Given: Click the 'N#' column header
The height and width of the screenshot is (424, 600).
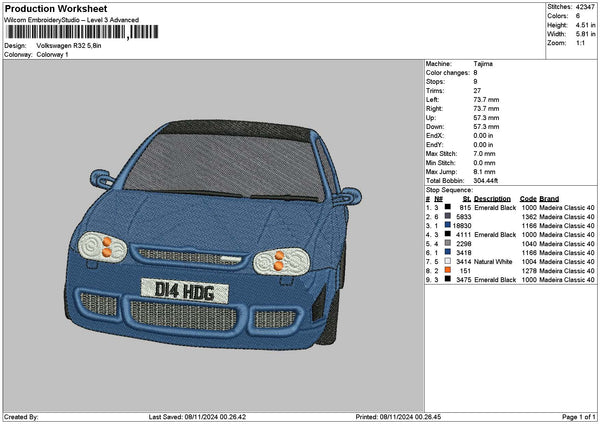Looking at the screenshot, I should (439, 199).
